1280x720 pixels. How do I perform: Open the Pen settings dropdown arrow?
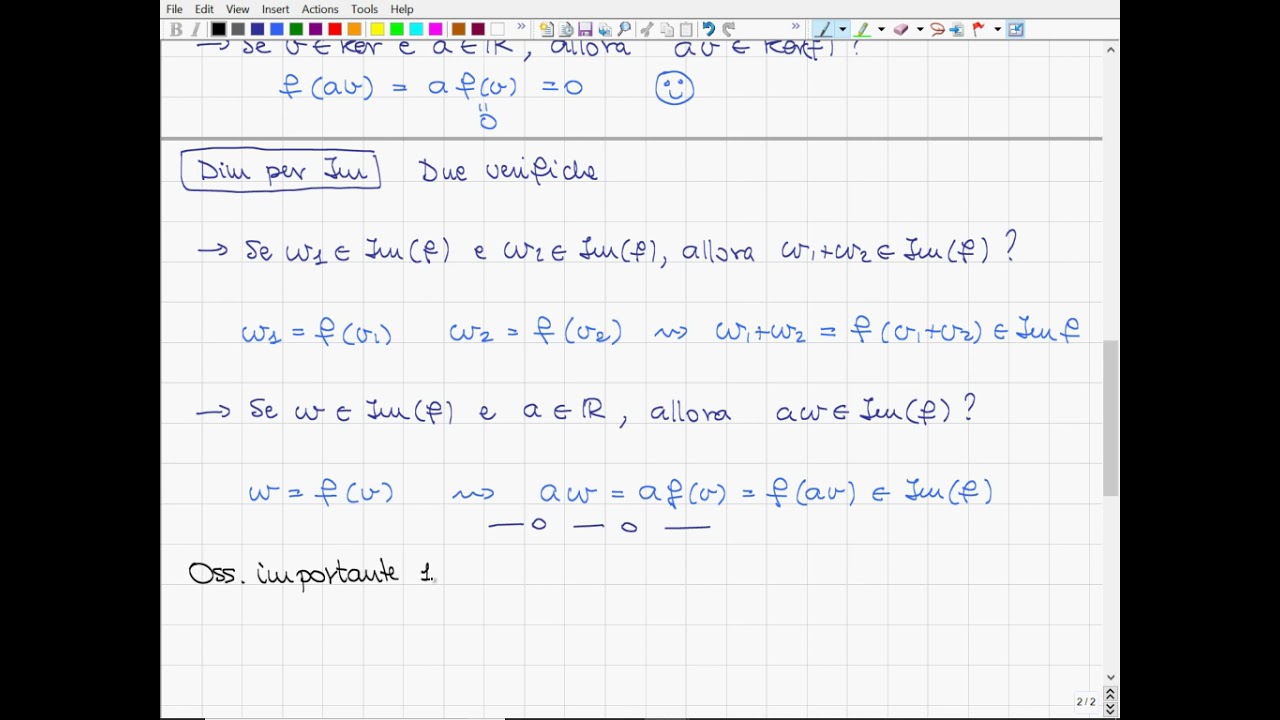(x=842, y=29)
